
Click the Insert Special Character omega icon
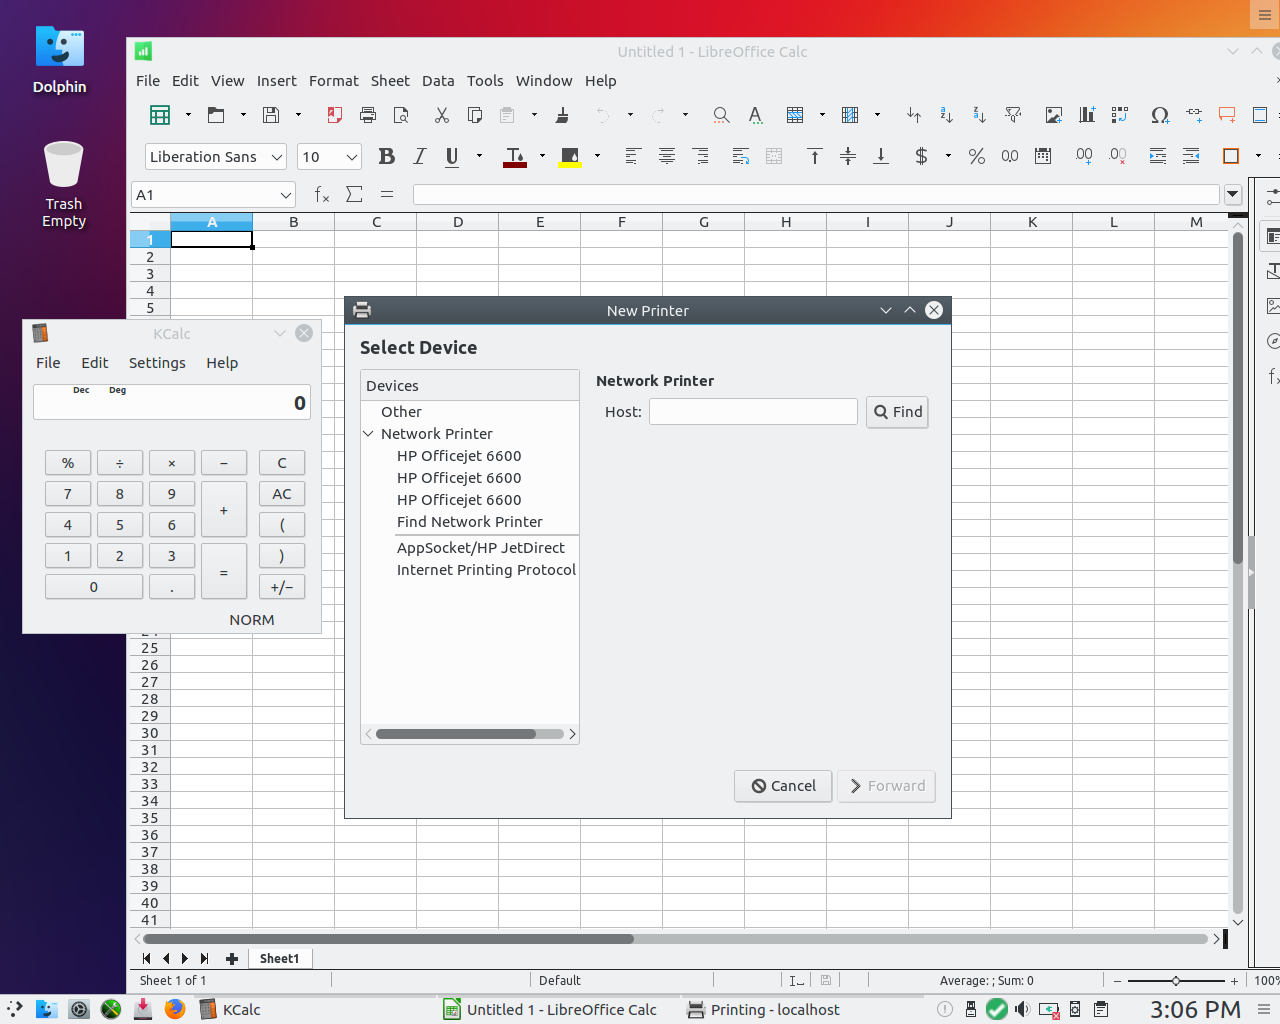1160,115
